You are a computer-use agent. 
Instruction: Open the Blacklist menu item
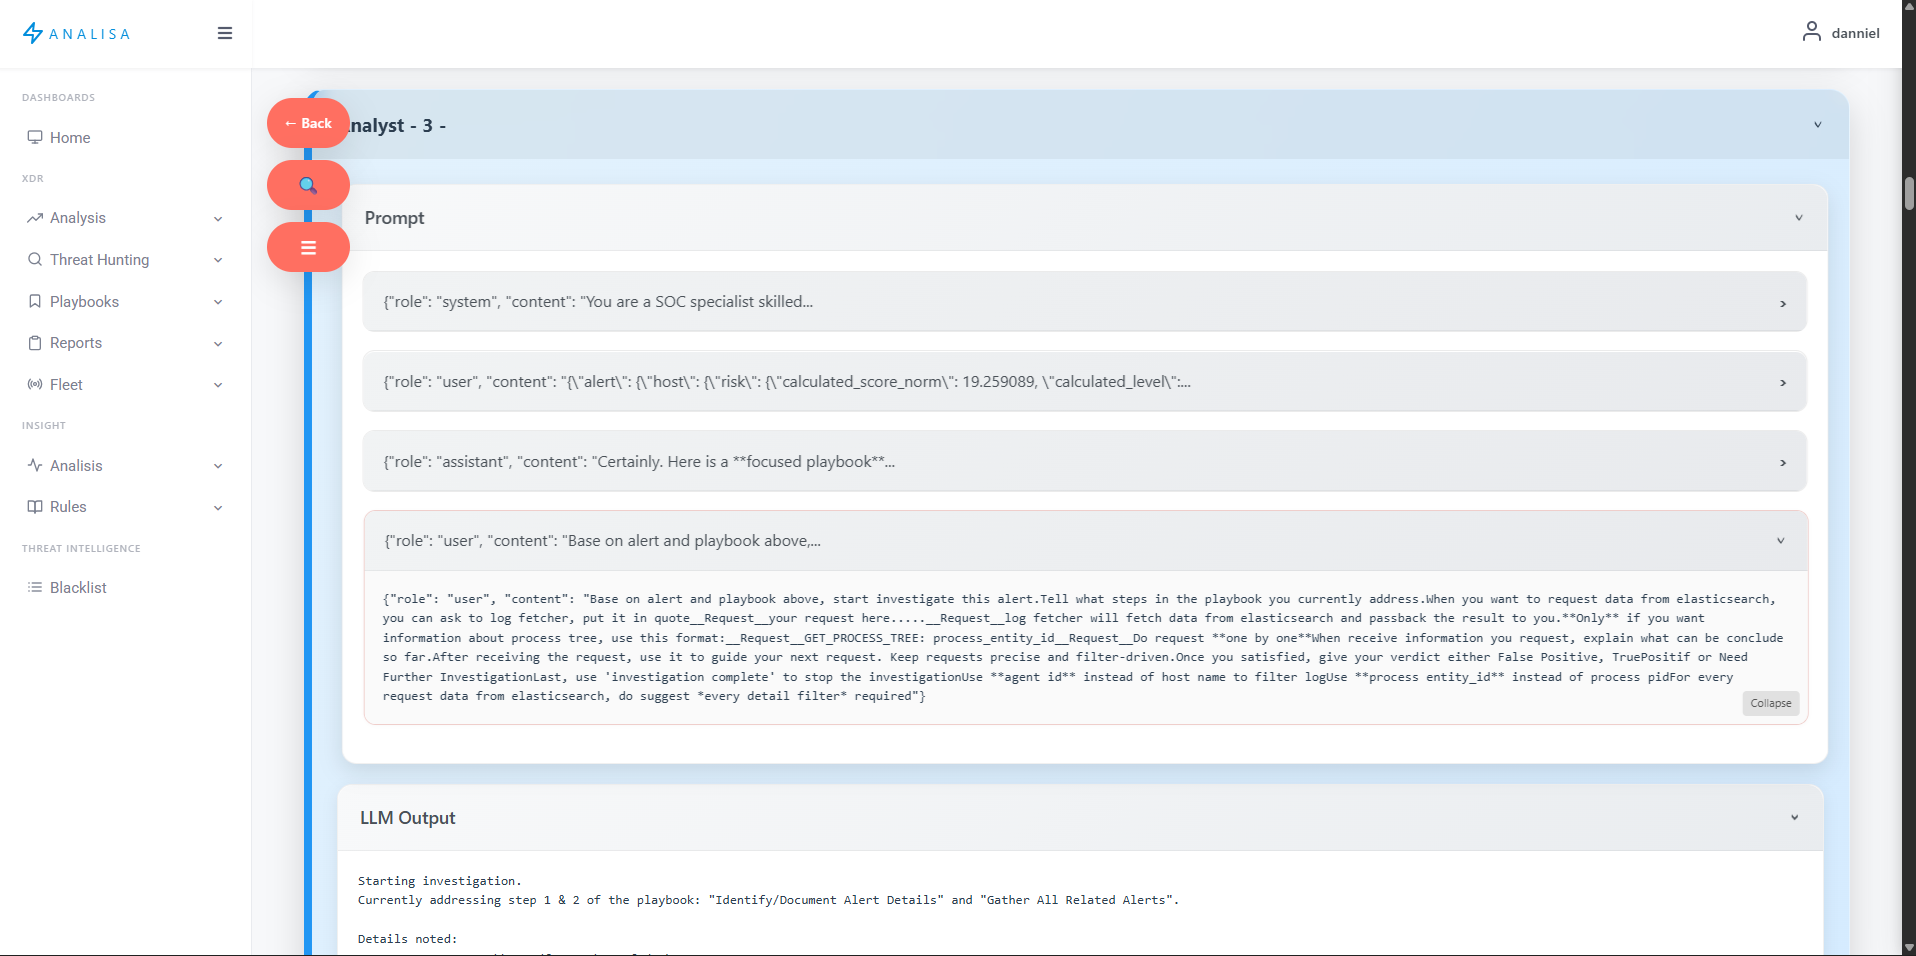tap(78, 588)
